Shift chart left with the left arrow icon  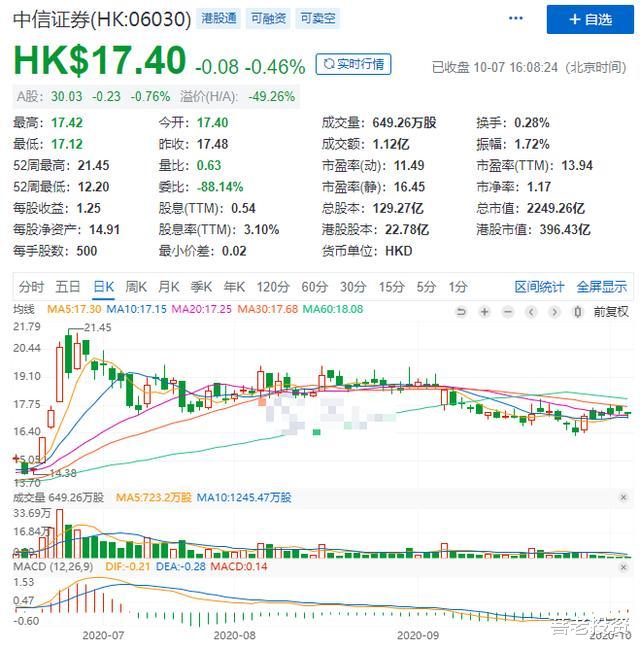click(x=532, y=312)
